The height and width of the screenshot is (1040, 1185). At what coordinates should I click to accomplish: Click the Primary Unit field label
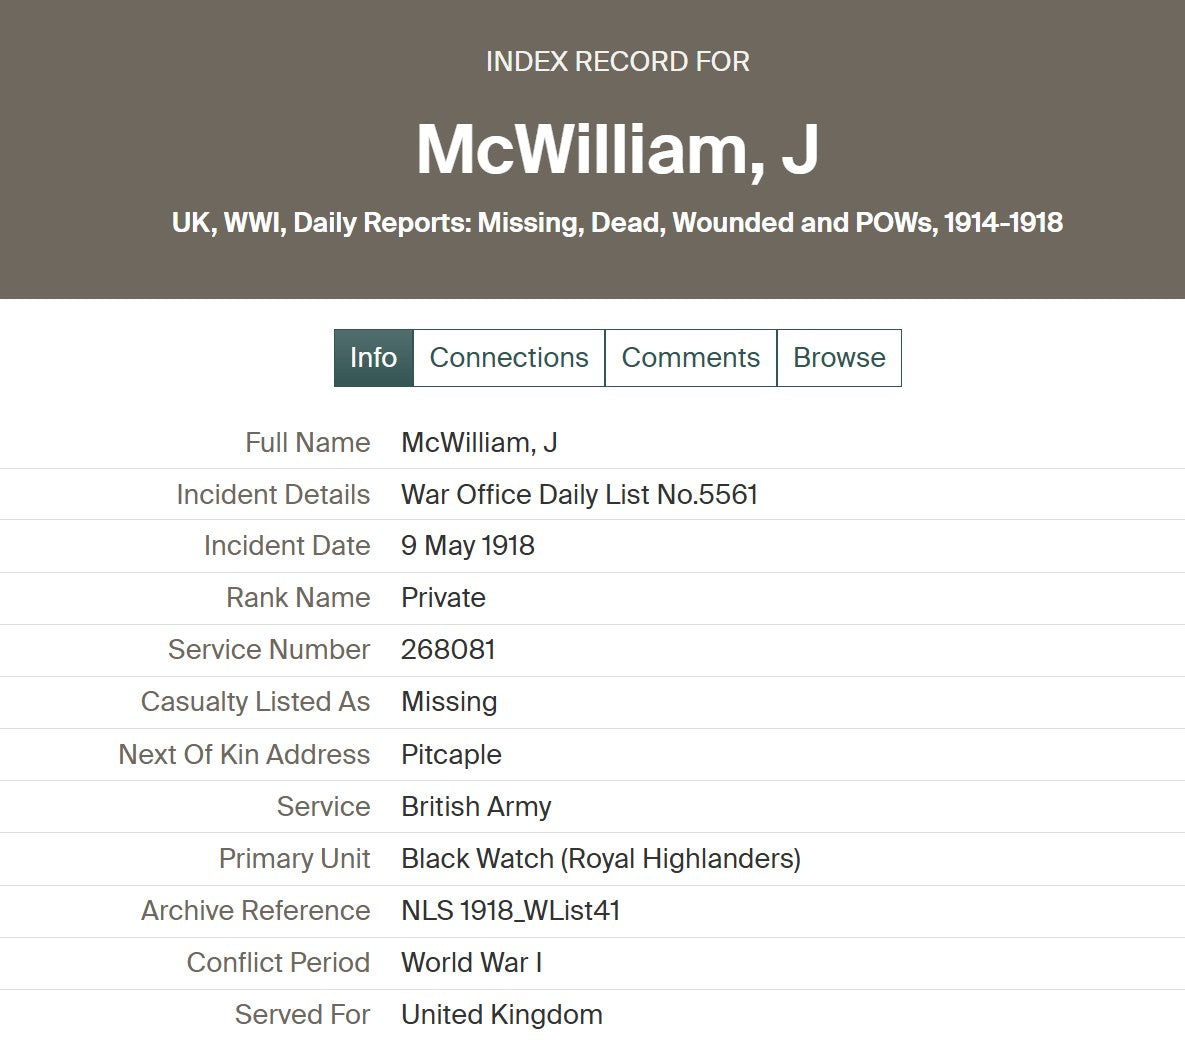pyautogui.click(x=294, y=859)
